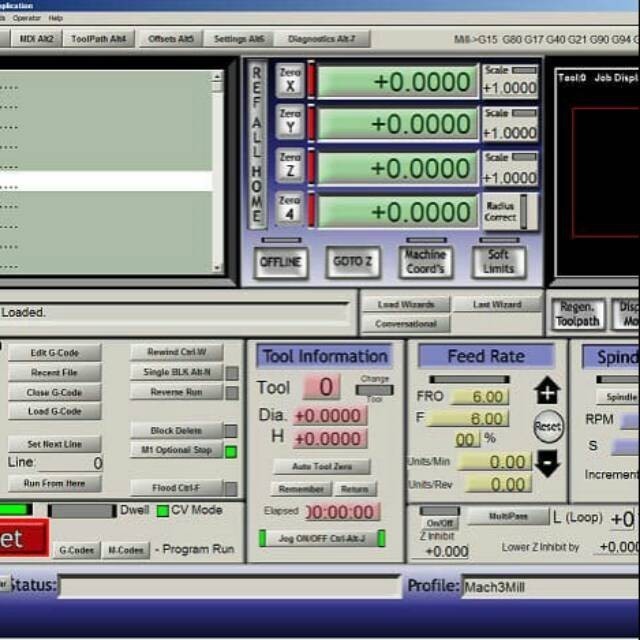
Task: Toggle Radius Correct
Action: (x=509, y=212)
